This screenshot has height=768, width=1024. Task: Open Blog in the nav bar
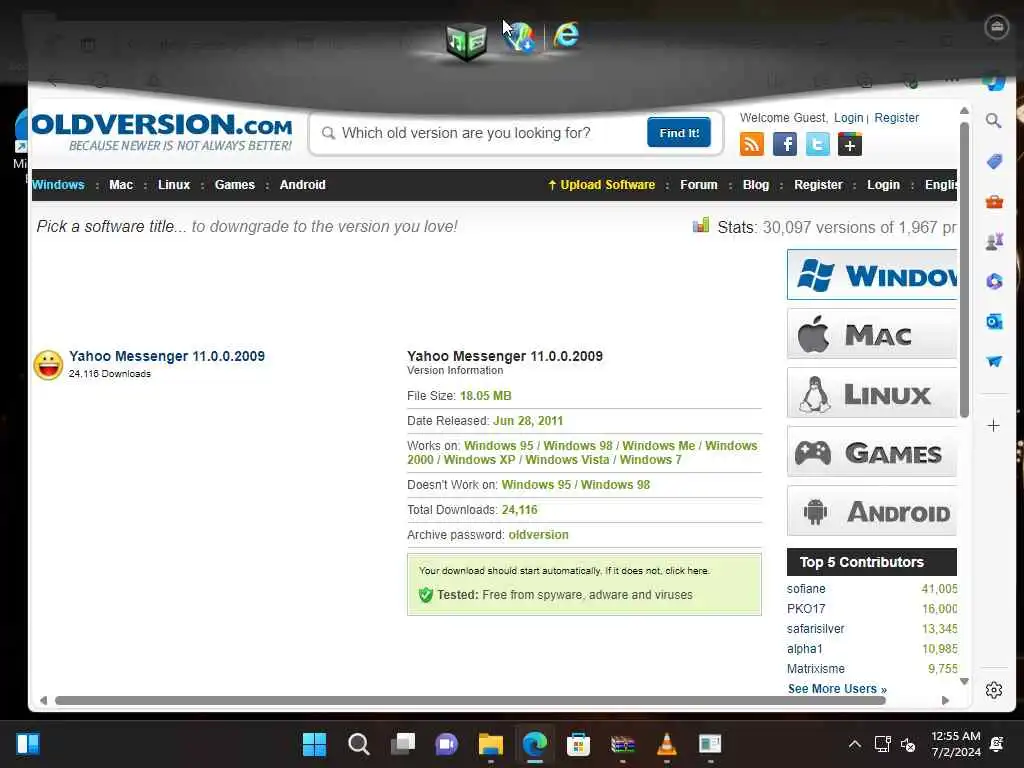pyautogui.click(x=756, y=185)
